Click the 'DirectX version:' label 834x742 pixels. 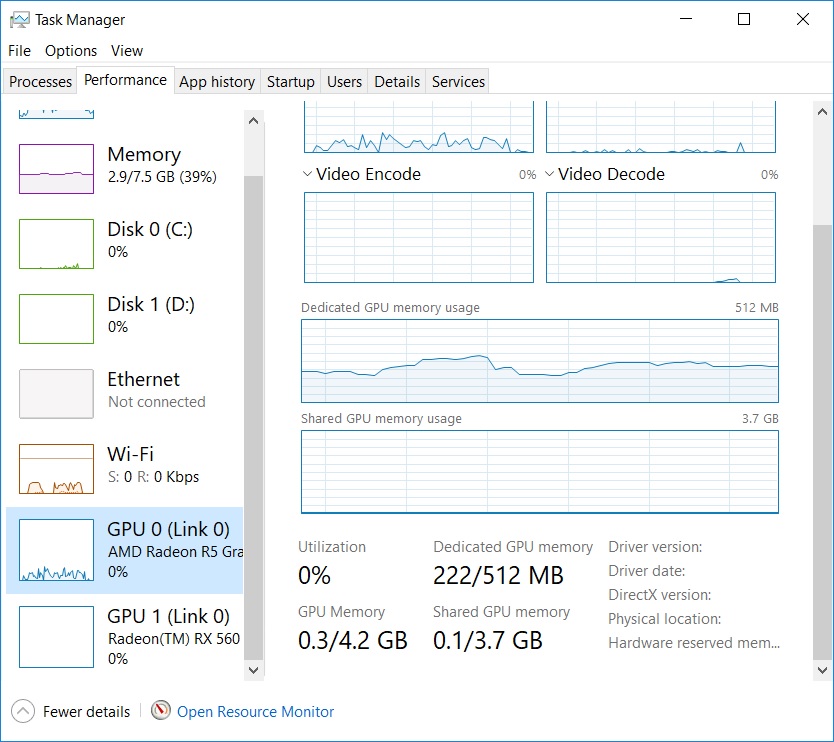tap(660, 595)
